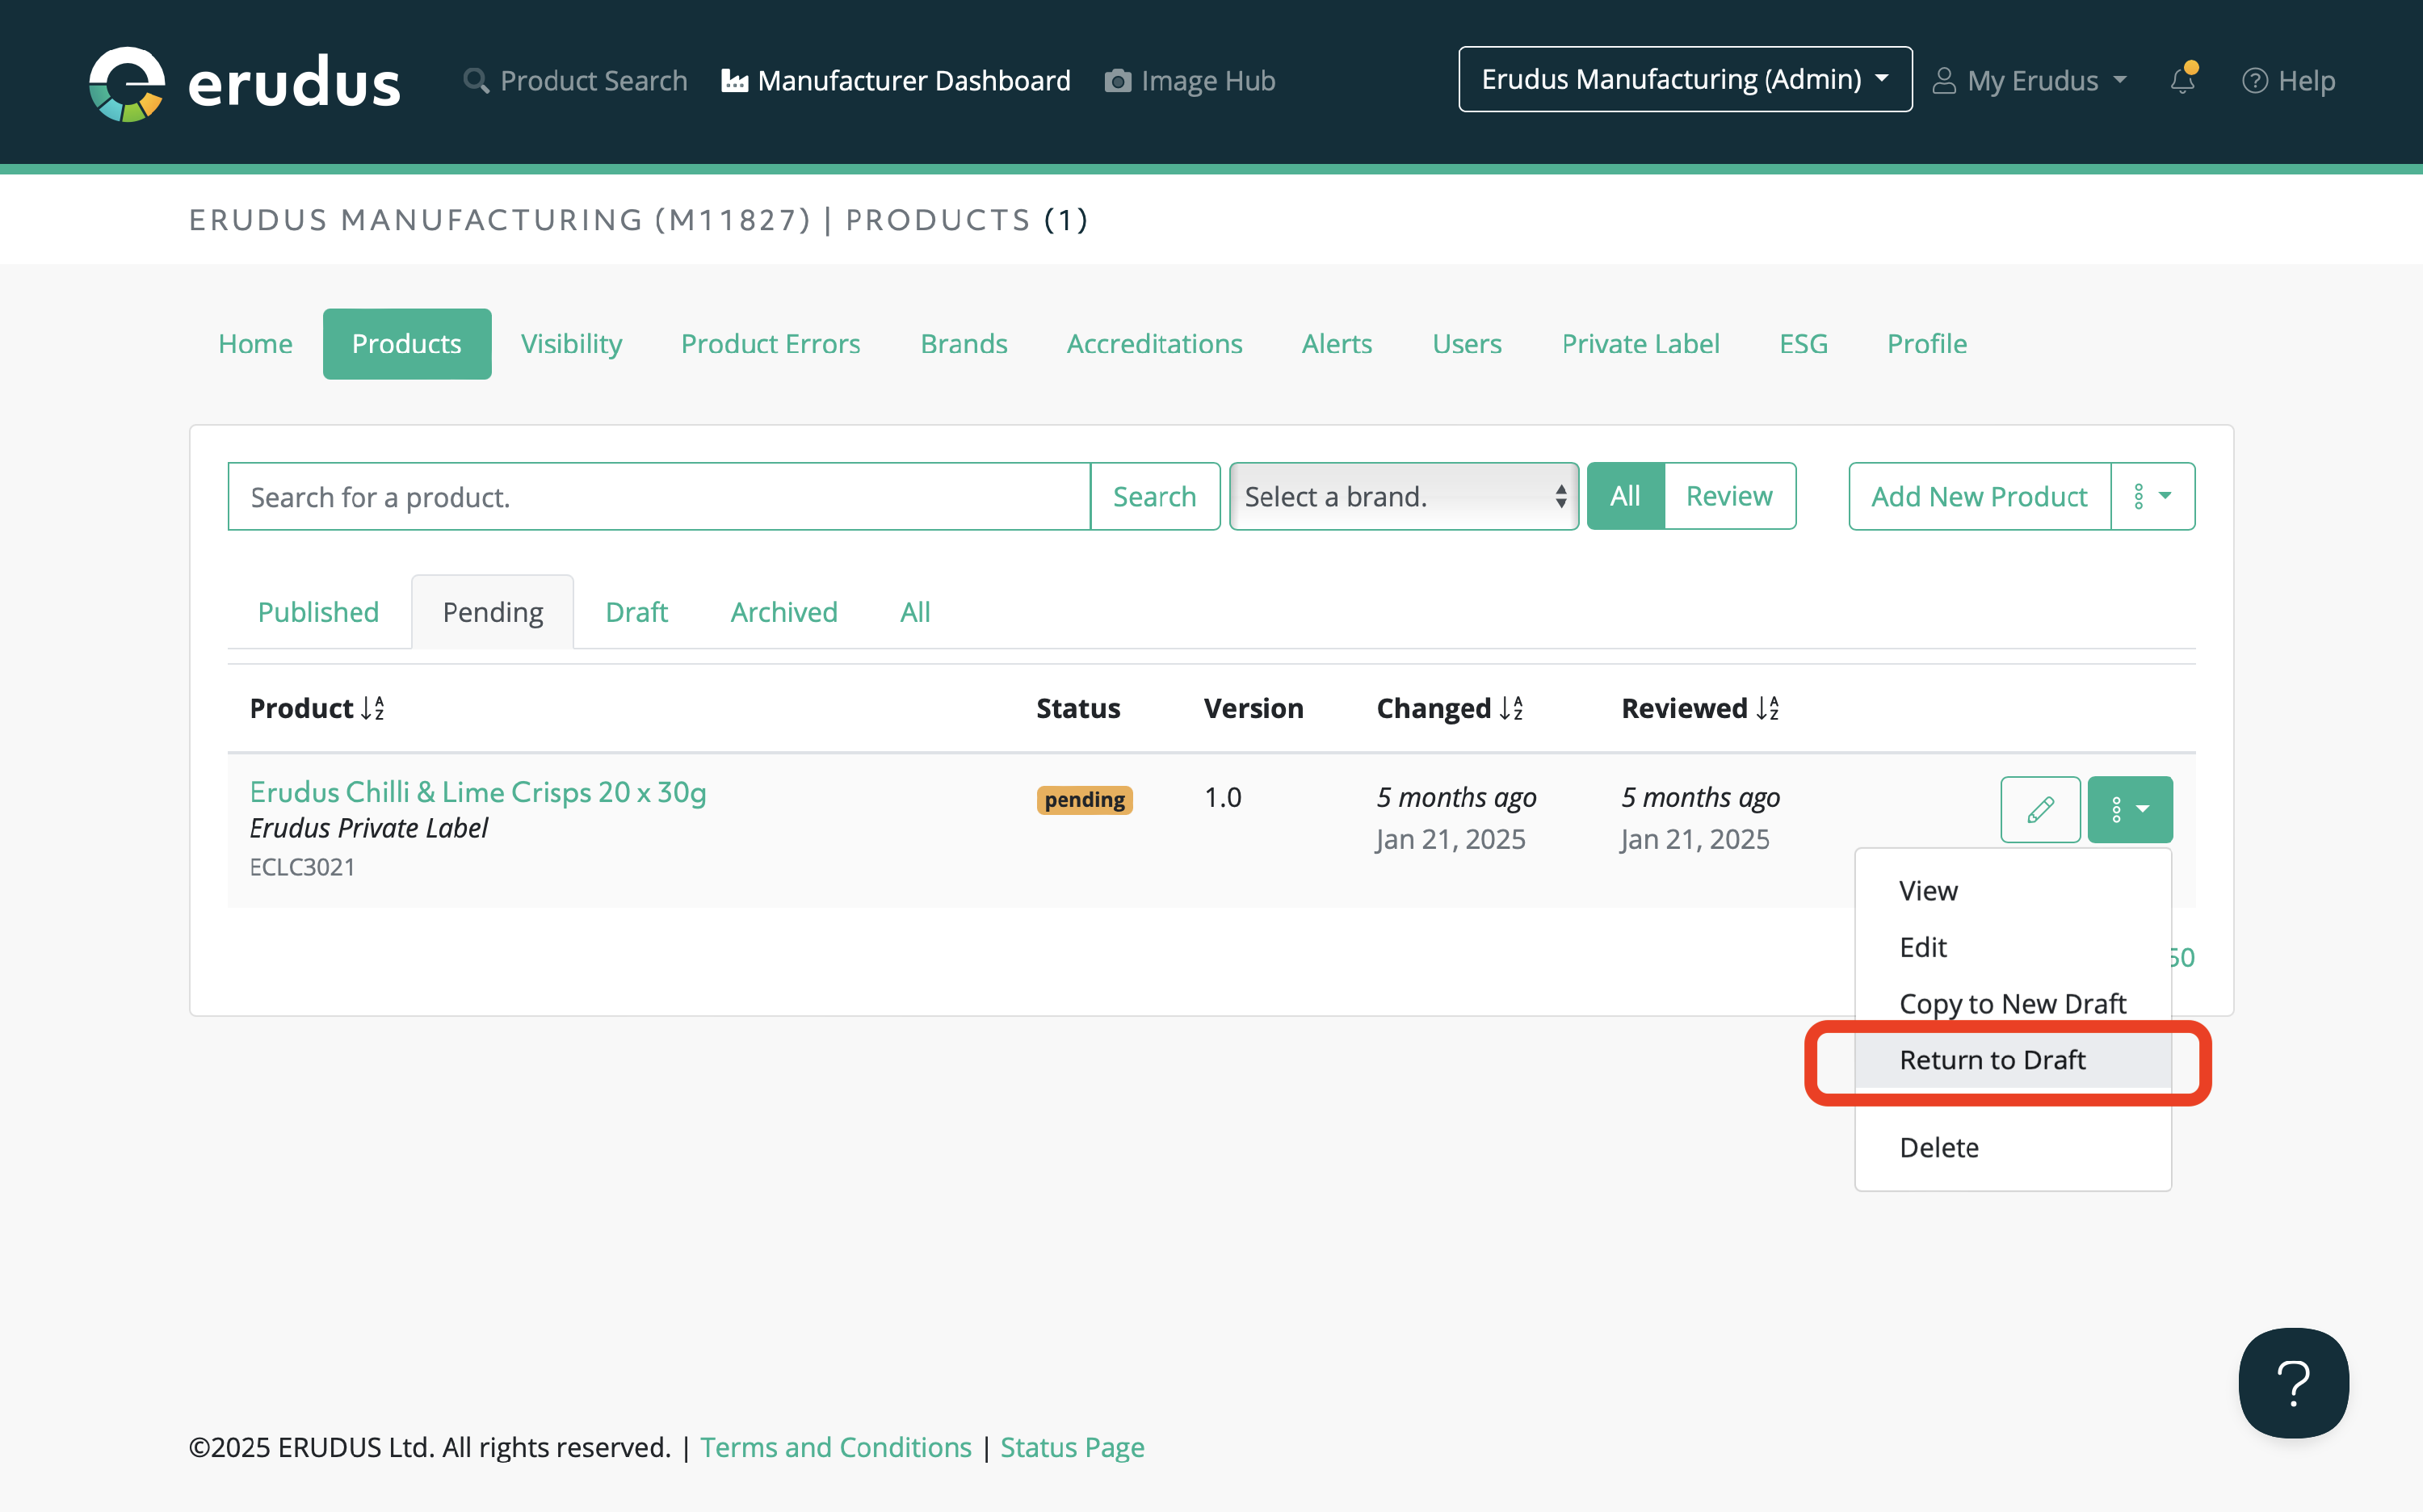This screenshot has height=1512, width=2423.
Task: Choose Return to Draft from menu
Action: pyautogui.click(x=1992, y=1060)
